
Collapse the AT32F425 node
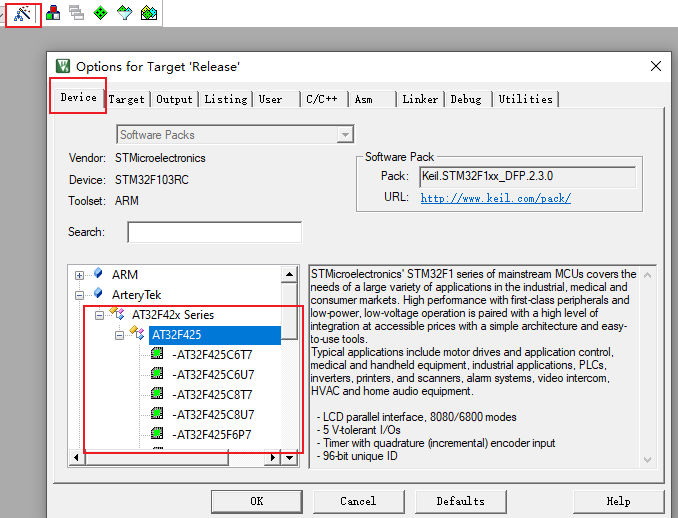click(119, 335)
